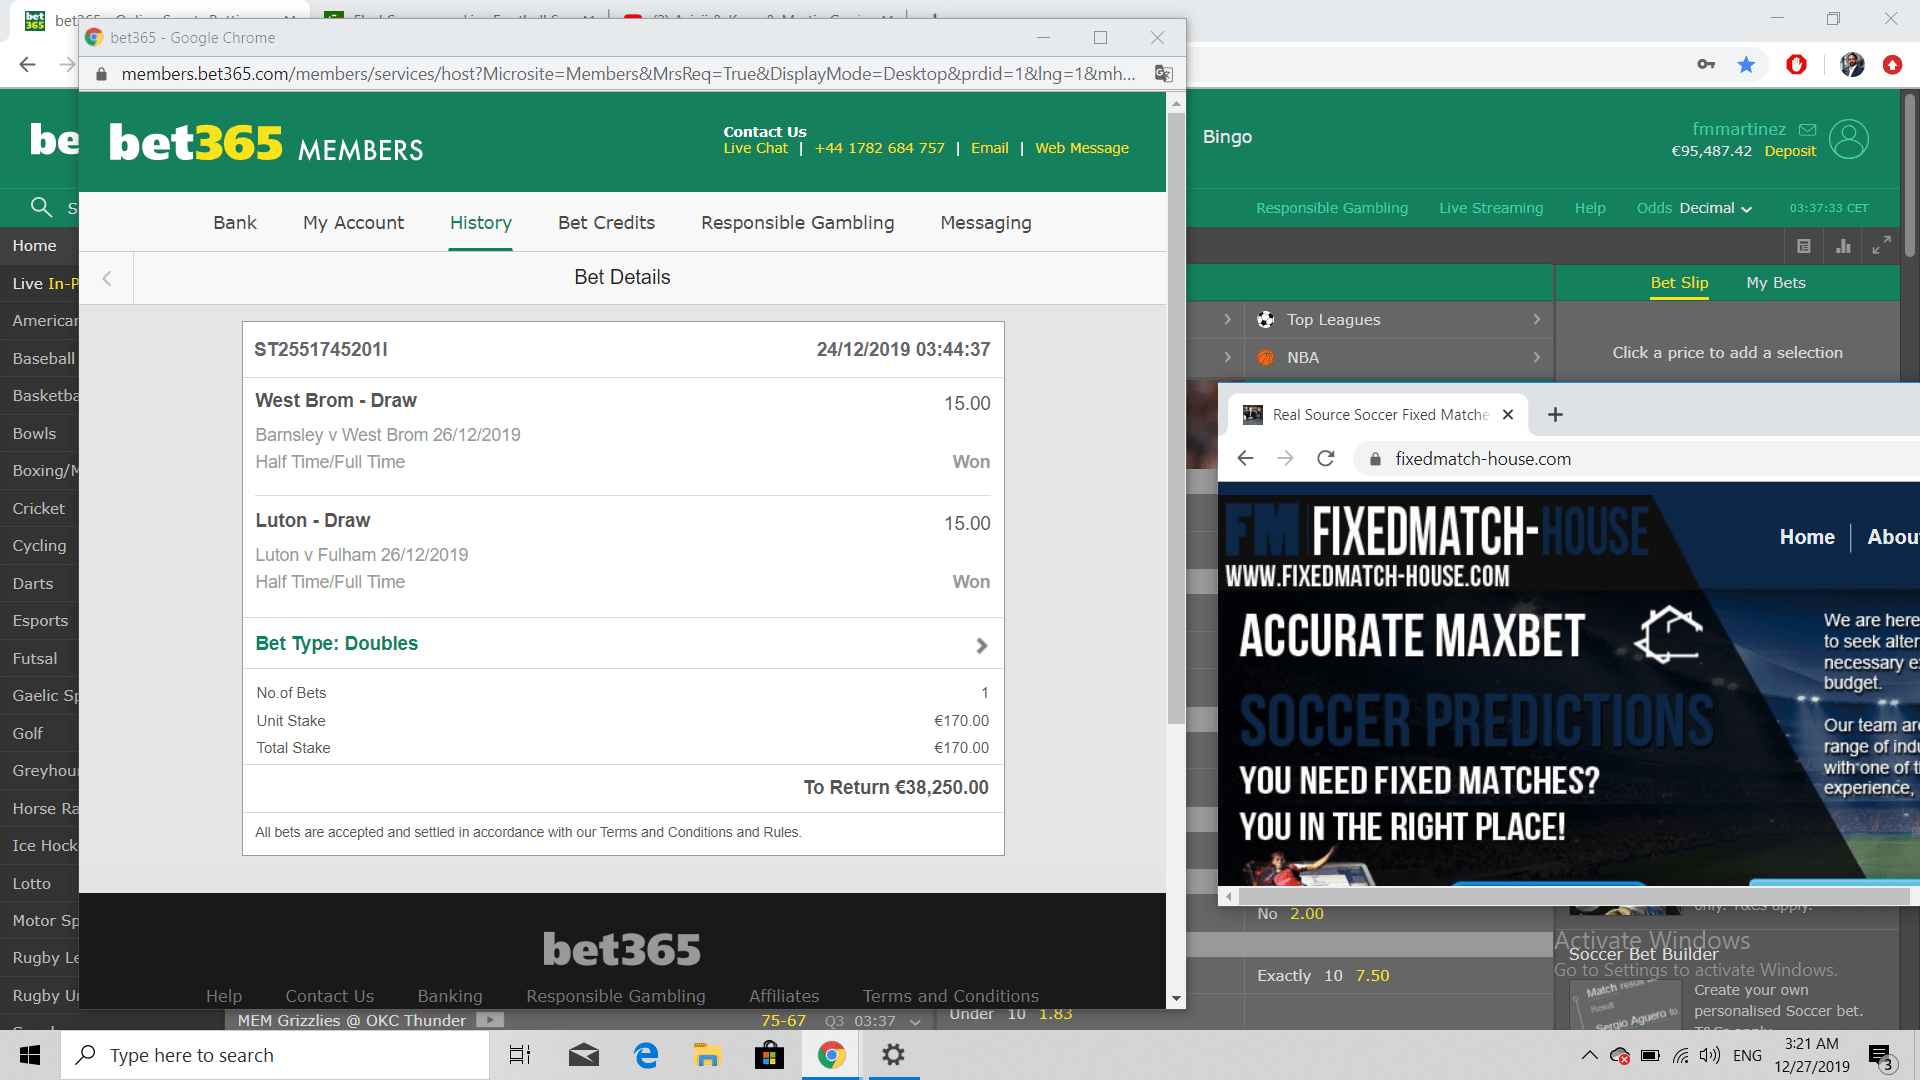This screenshot has width=1920, height=1080.
Task: Expand the MEM Grizzlies match dropdown
Action: click(915, 1022)
